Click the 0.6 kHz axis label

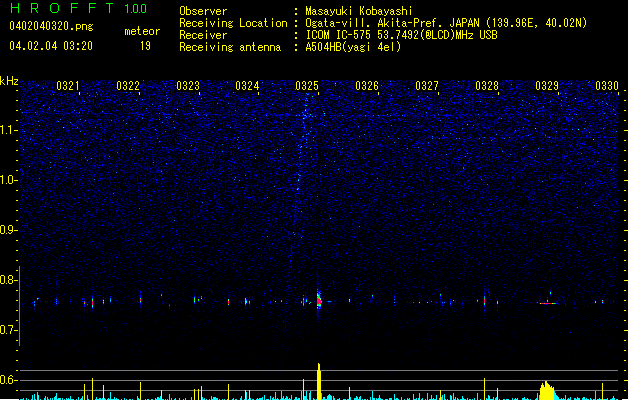click(x=8, y=380)
